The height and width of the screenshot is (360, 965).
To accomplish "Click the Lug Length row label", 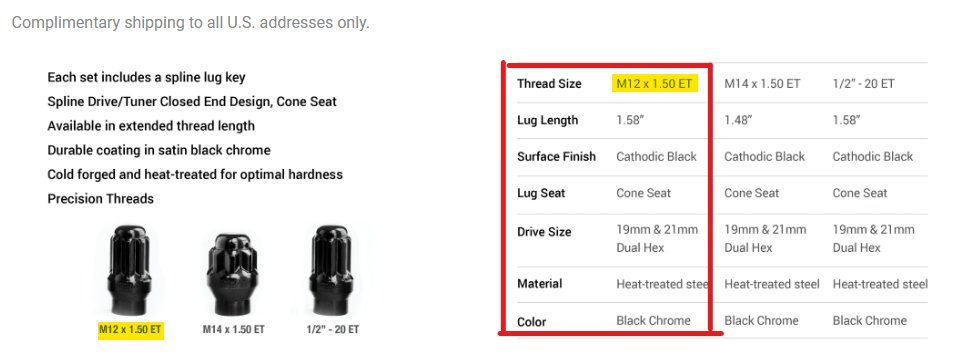I will pyautogui.click(x=548, y=121).
